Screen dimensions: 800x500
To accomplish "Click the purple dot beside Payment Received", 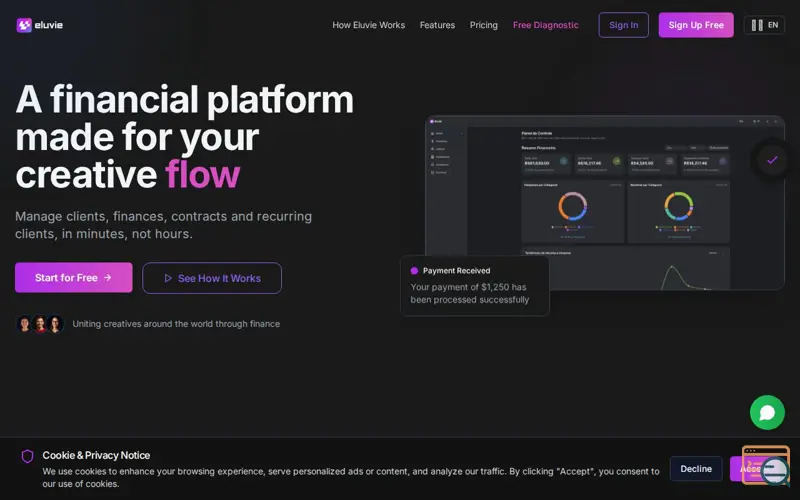I will click(x=414, y=271).
